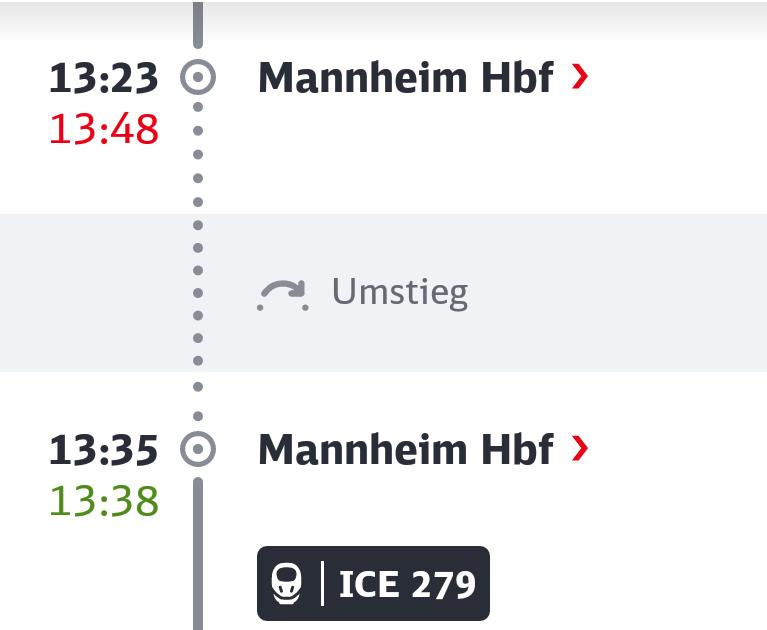Click scheduled departure time 13:35
The image size is (767, 630).
tap(104, 450)
